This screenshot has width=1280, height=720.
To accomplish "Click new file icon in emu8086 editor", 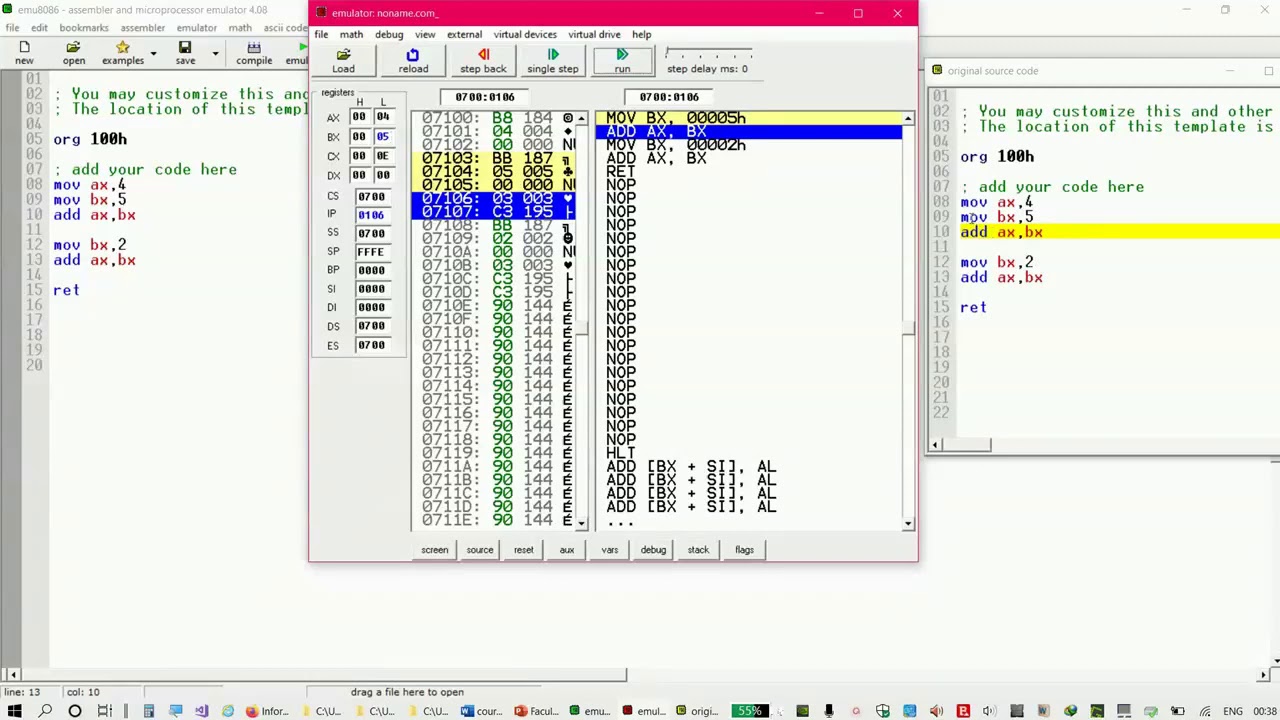I will 24,53.
